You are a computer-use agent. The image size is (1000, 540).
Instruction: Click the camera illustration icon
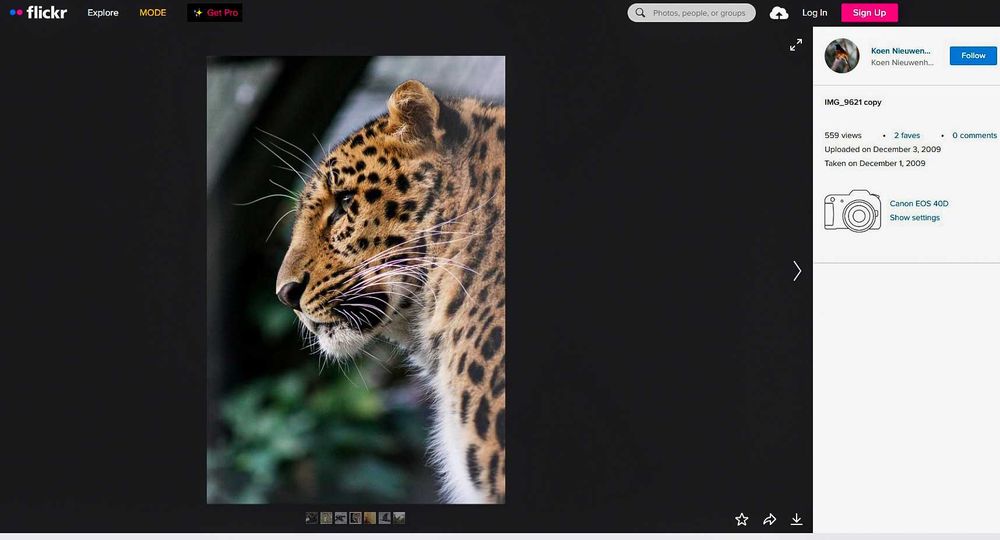tap(853, 211)
